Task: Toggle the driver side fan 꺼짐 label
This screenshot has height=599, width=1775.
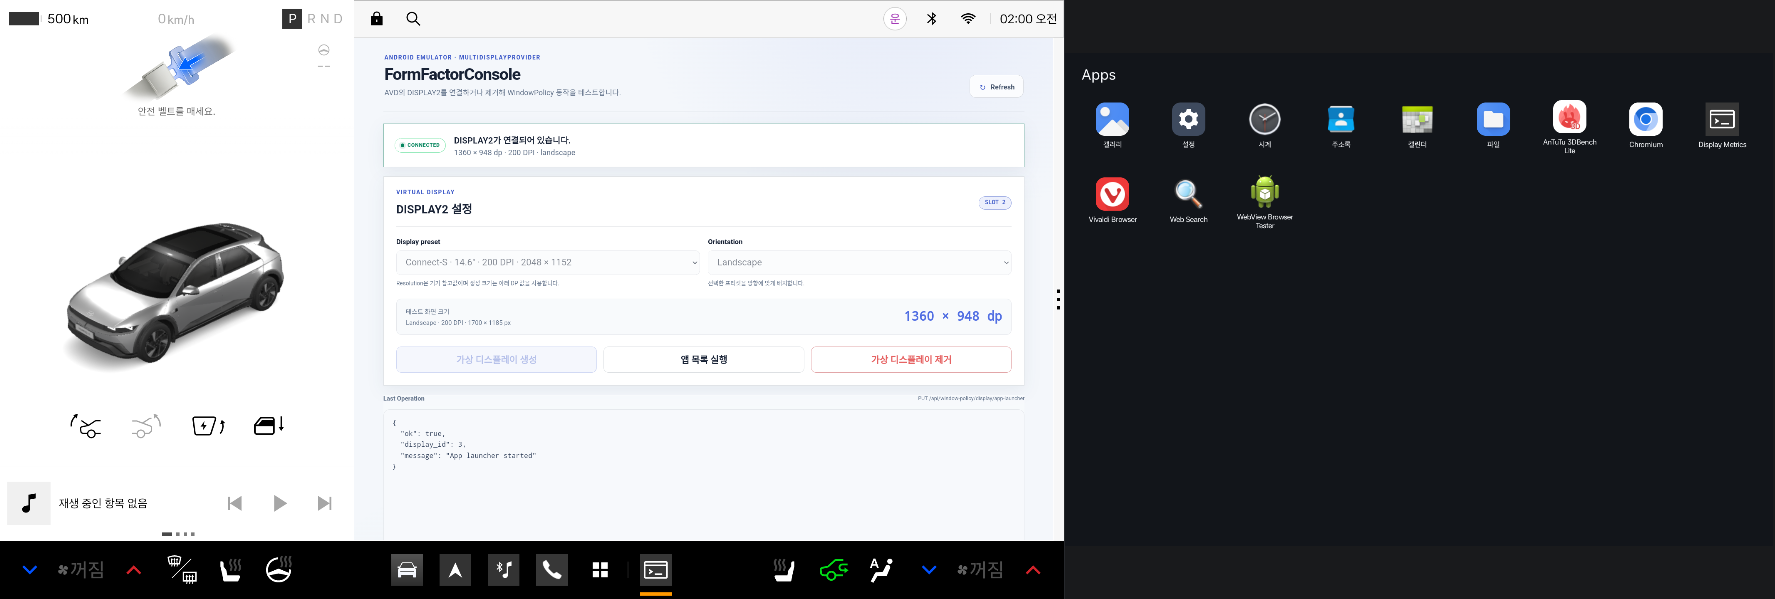Action: pyautogui.click(x=81, y=569)
